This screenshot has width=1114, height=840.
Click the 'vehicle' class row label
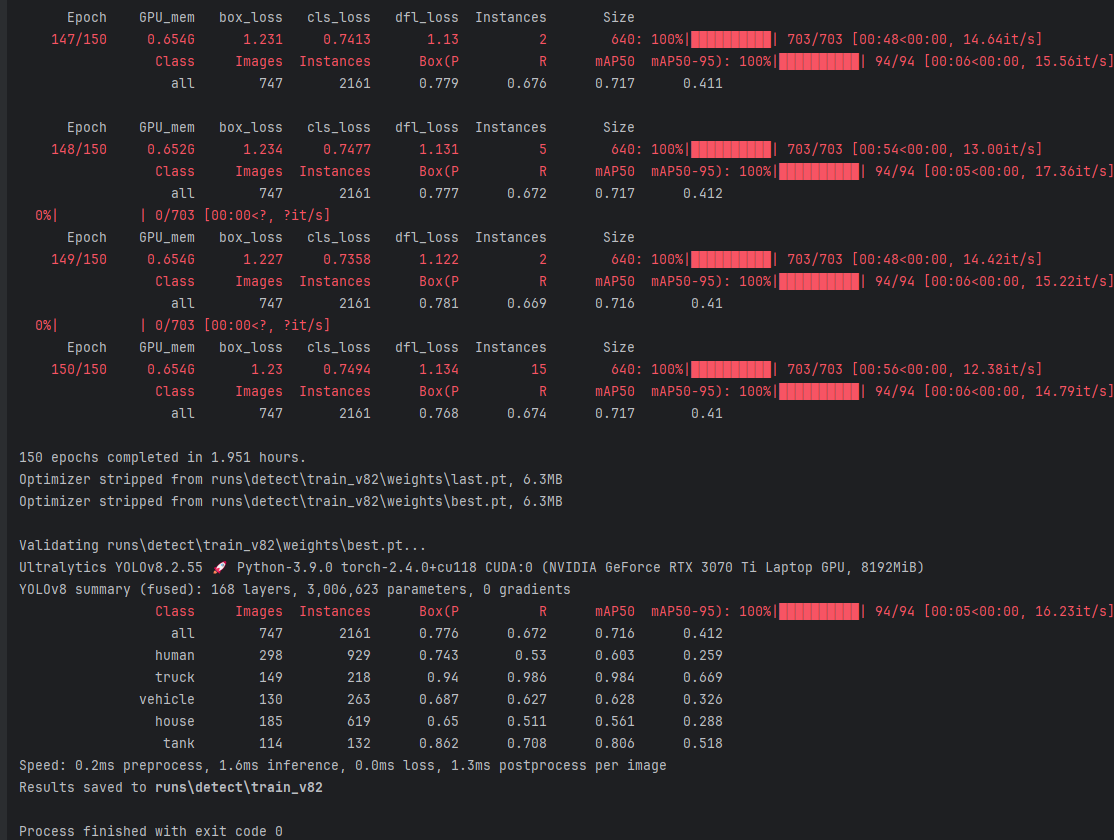tap(167, 699)
